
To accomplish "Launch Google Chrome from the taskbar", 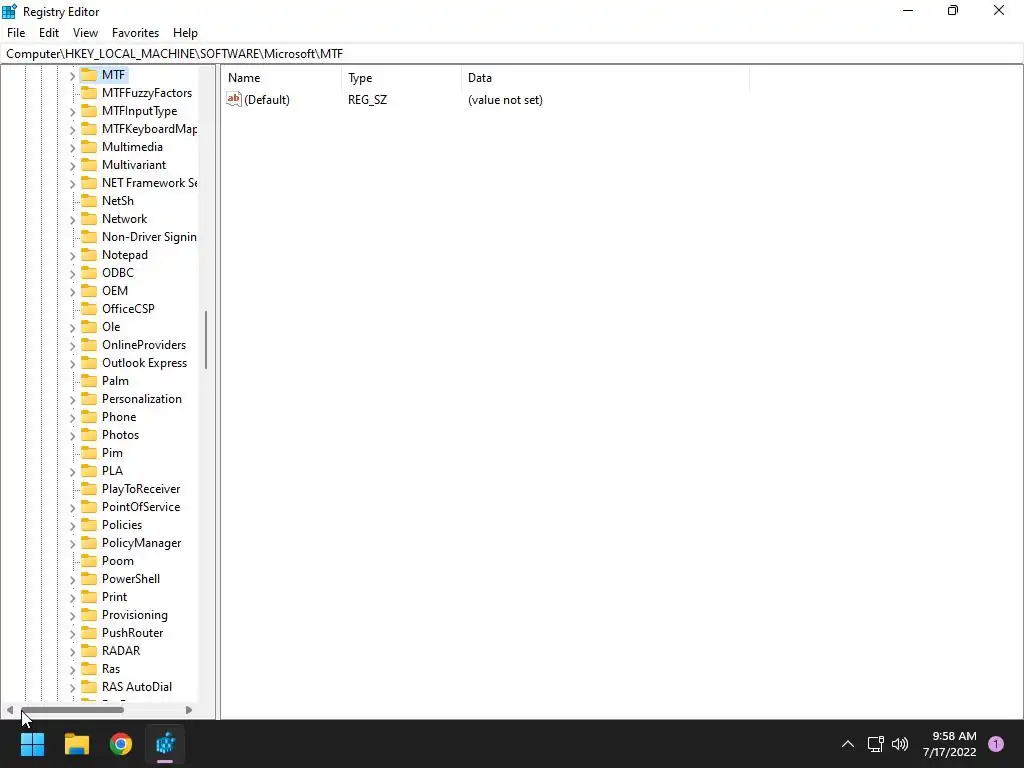I will click(x=121, y=744).
